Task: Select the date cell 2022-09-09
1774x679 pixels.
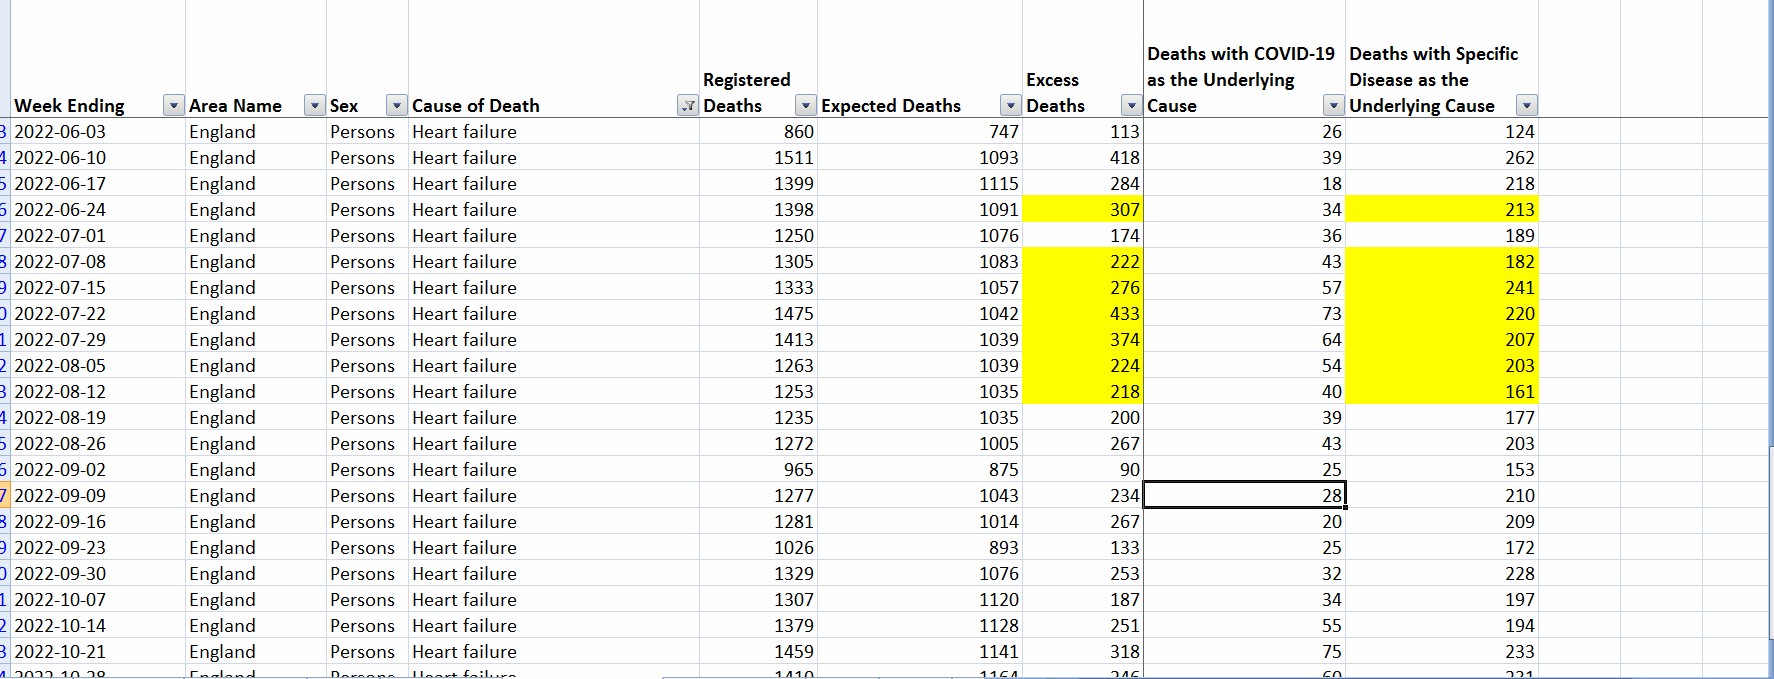Action: (98, 495)
